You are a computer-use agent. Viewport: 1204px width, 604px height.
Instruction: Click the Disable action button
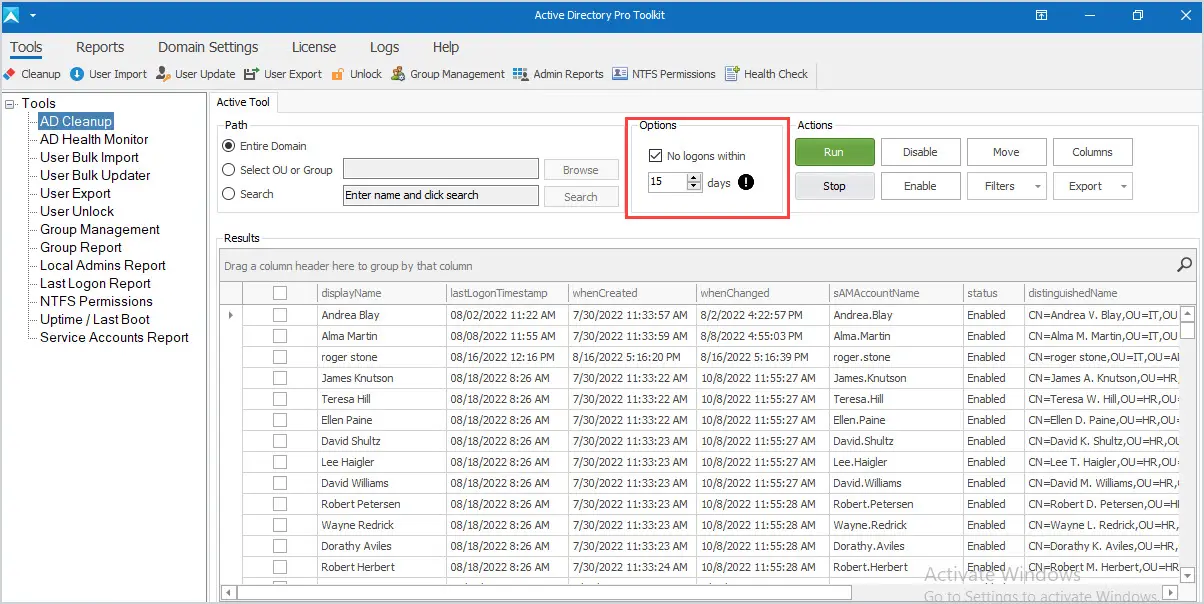[921, 152]
